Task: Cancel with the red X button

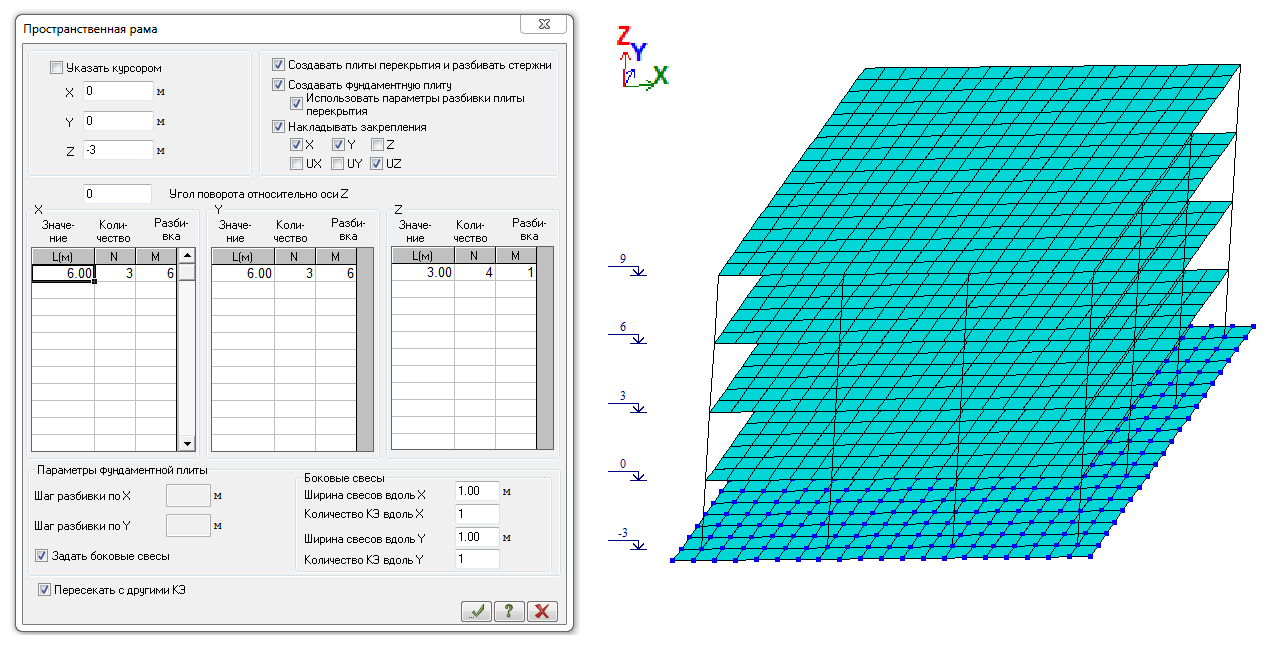Action: coord(542,612)
